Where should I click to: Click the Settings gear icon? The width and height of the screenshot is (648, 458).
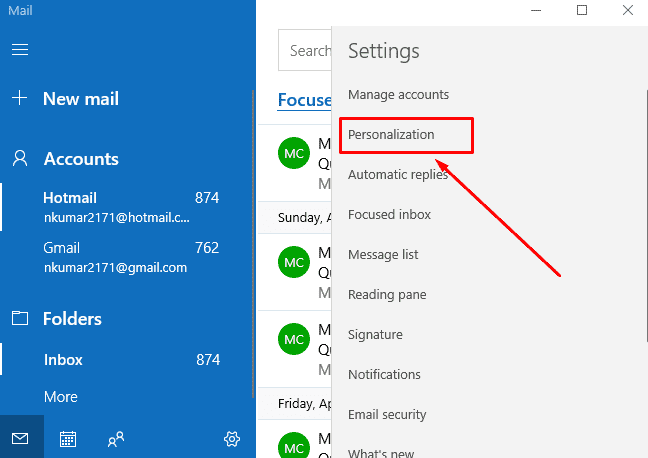click(x=232, y=438)
